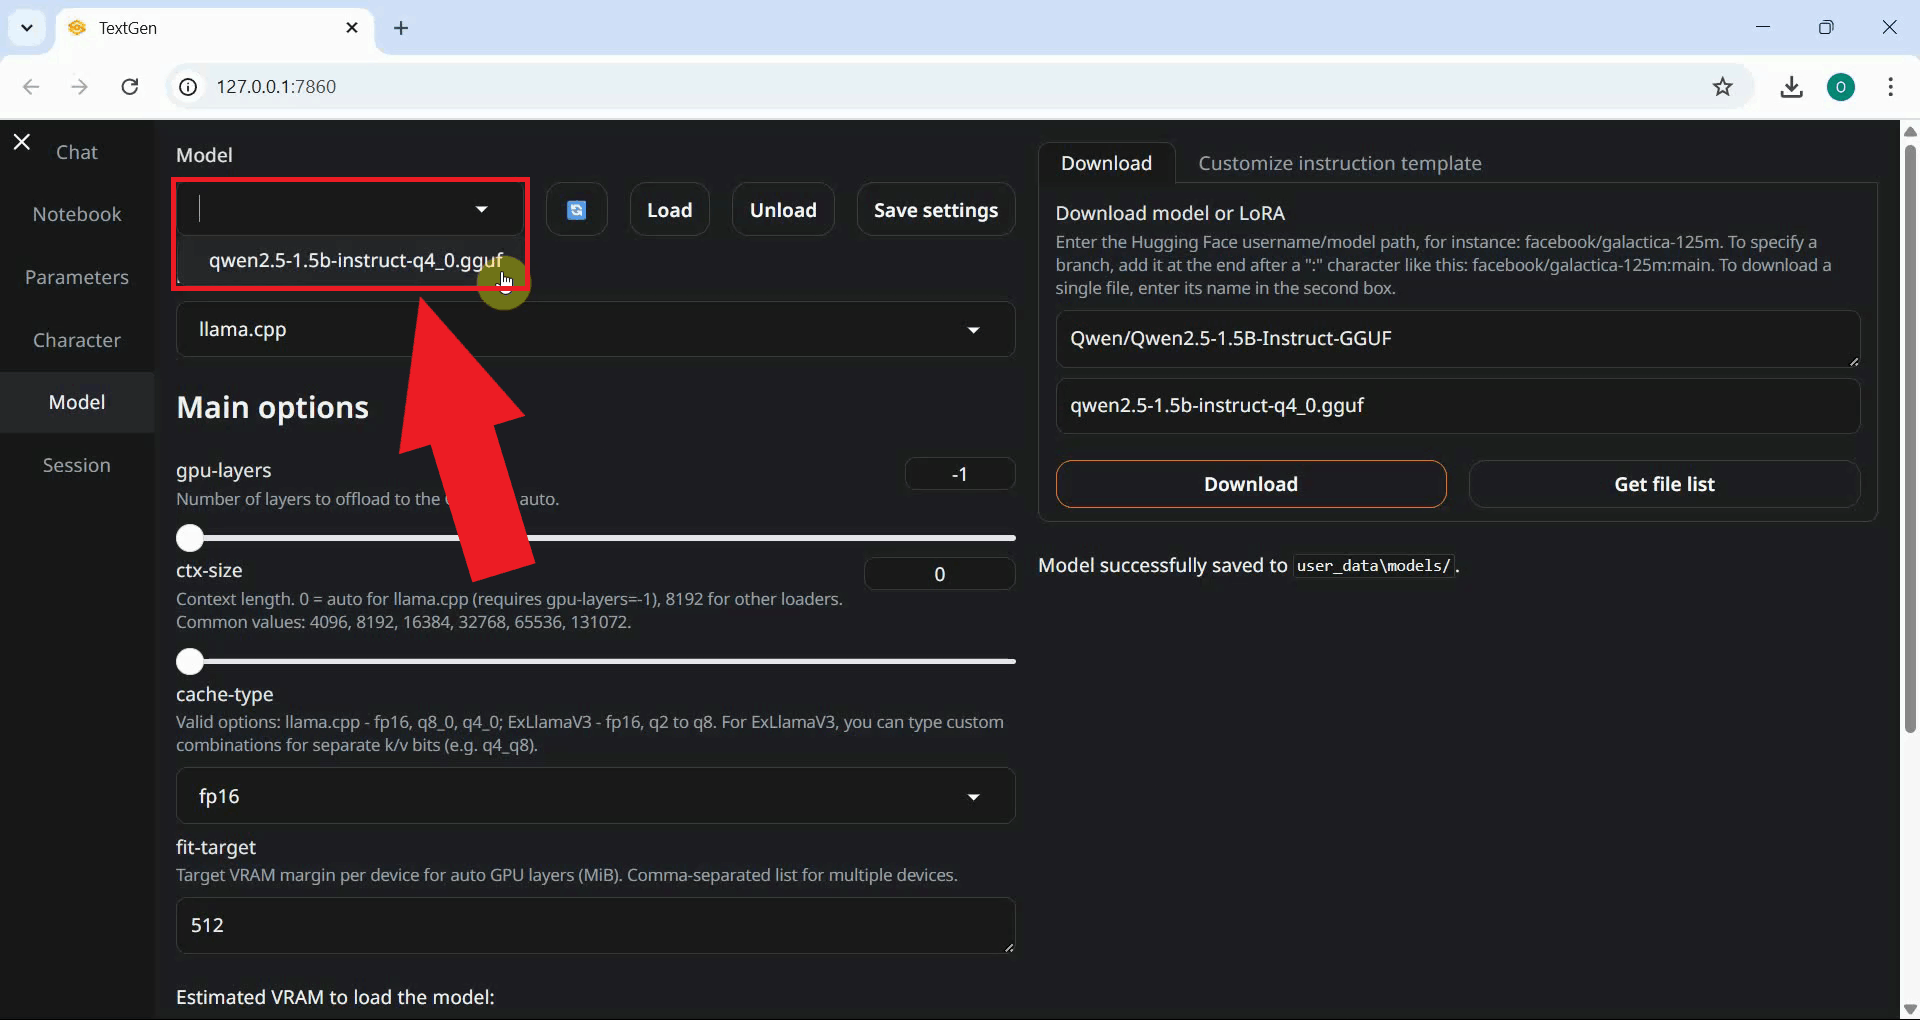Collapse the sidebar using the X icon

21,141
